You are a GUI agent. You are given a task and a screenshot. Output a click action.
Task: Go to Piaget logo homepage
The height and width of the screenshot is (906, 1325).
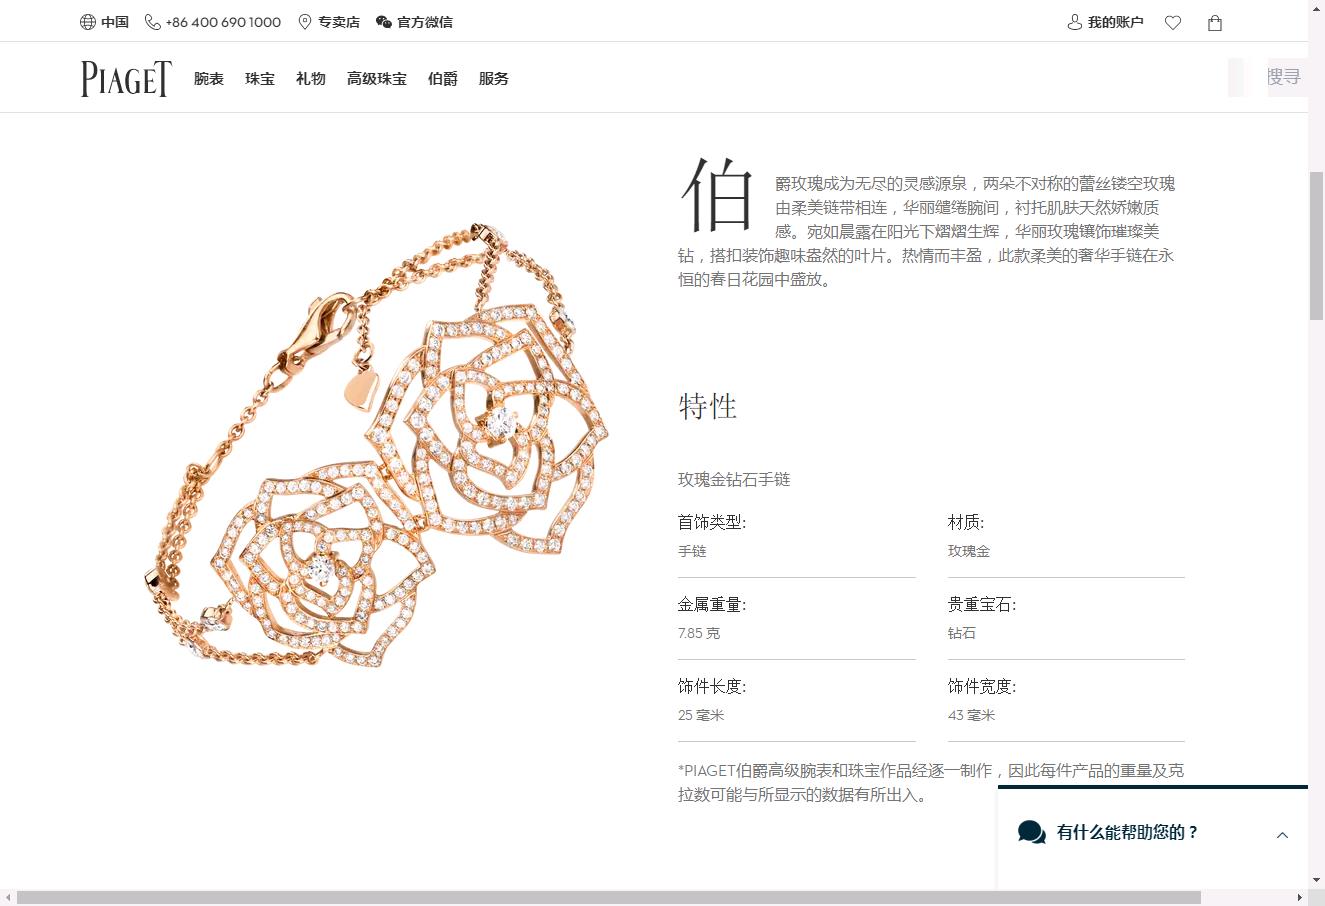[126, 79]
